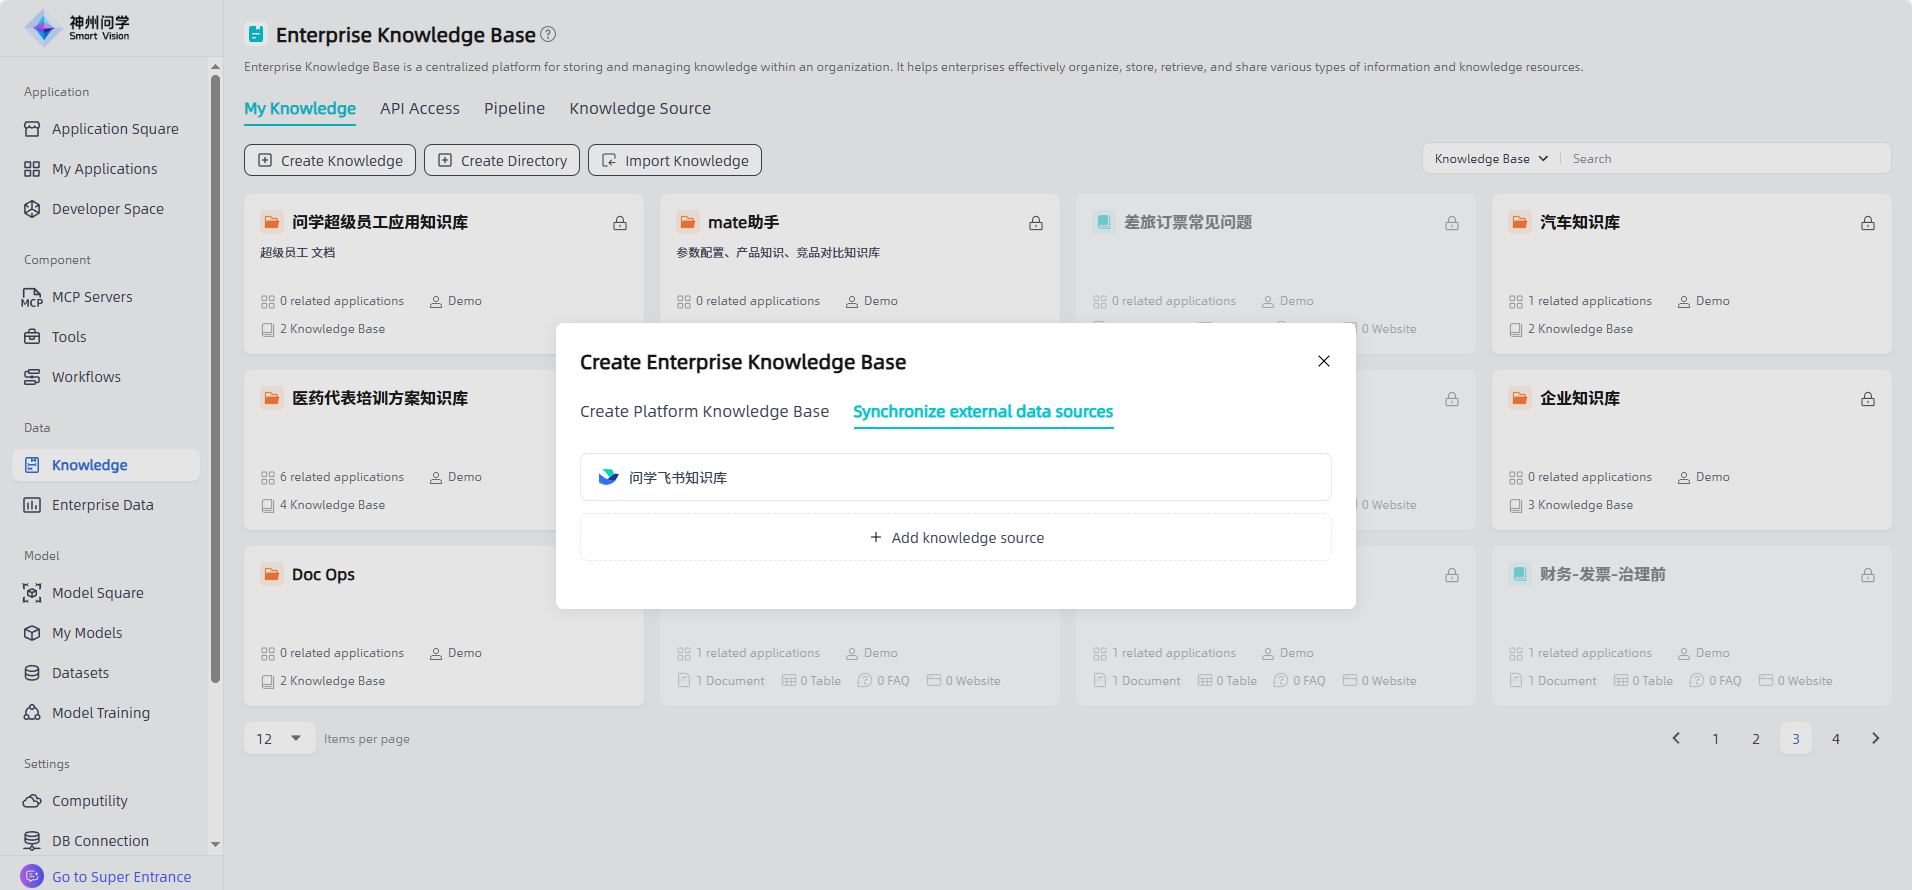1912x890 pixels.
Task: Click the Smart Vision logo
Action: (x=78, y=28)
